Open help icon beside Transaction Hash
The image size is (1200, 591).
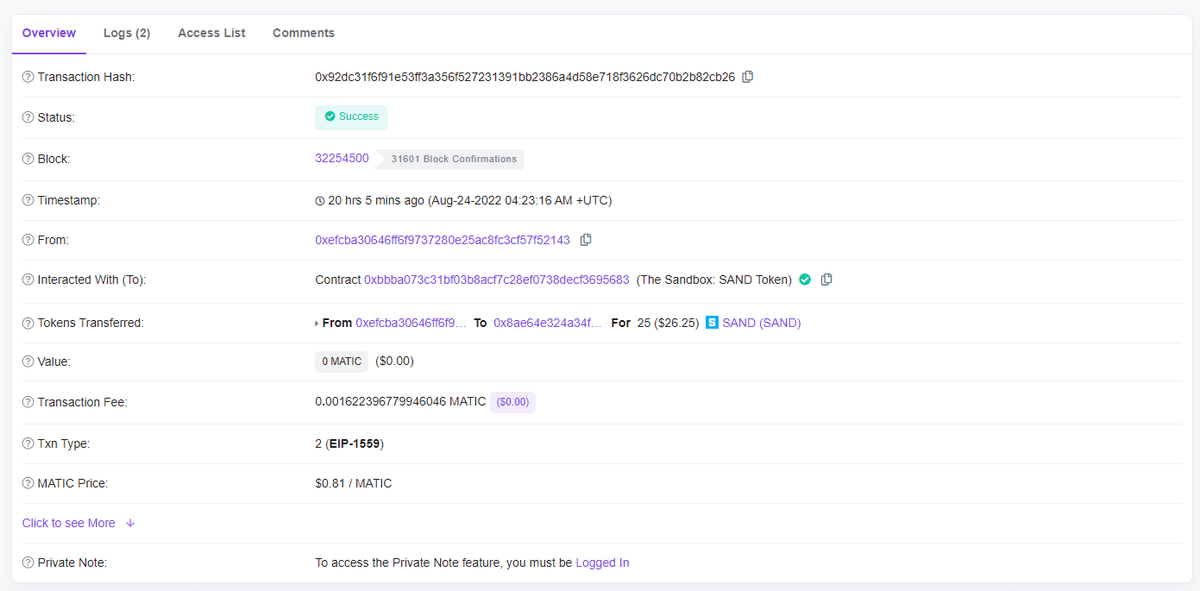click(x=28, y=77)
